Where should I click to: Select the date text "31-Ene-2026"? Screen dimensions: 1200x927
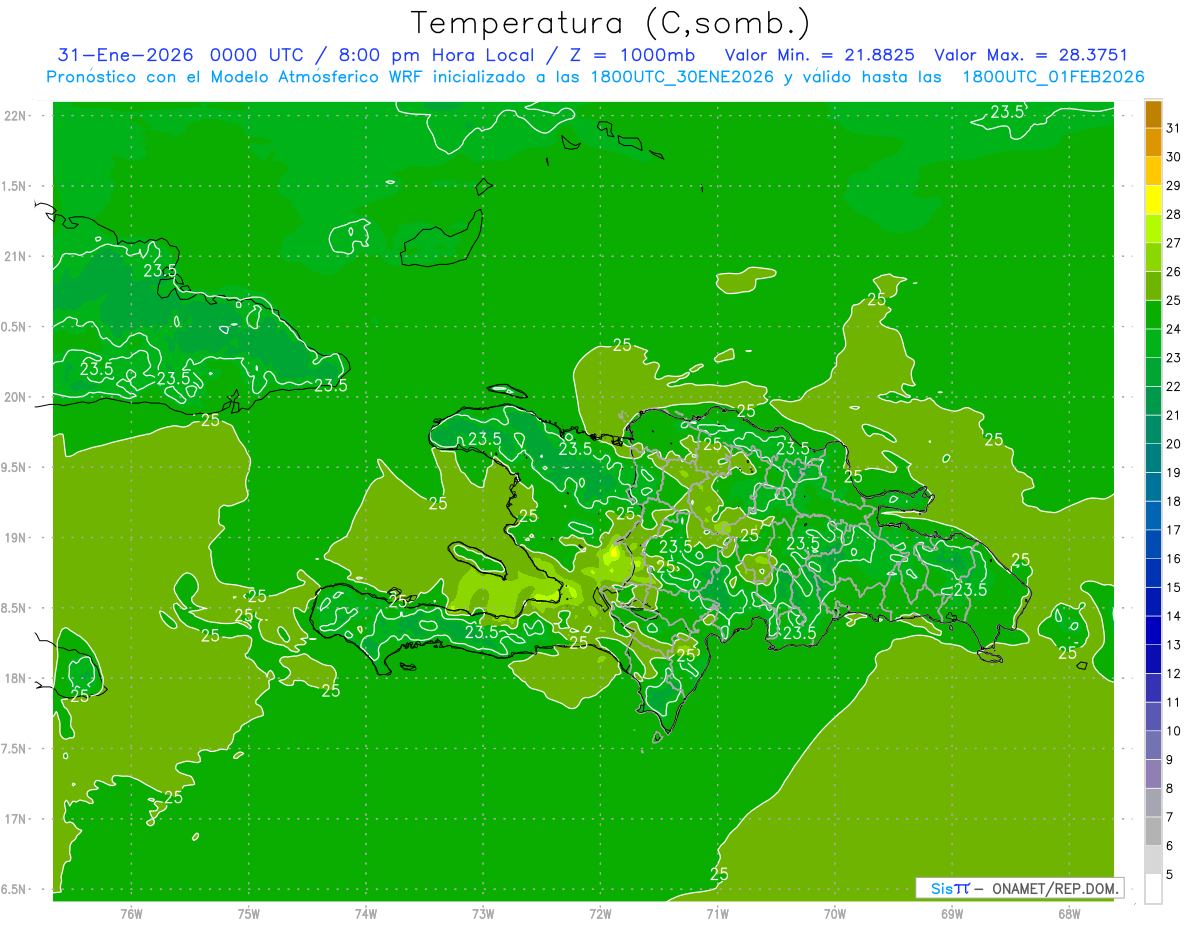click(126, 55)
